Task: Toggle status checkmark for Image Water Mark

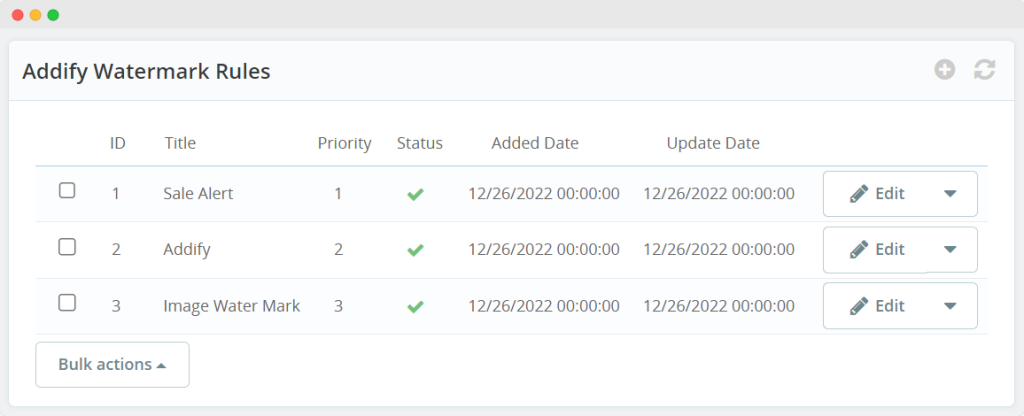Action: (x=415, y=306)
